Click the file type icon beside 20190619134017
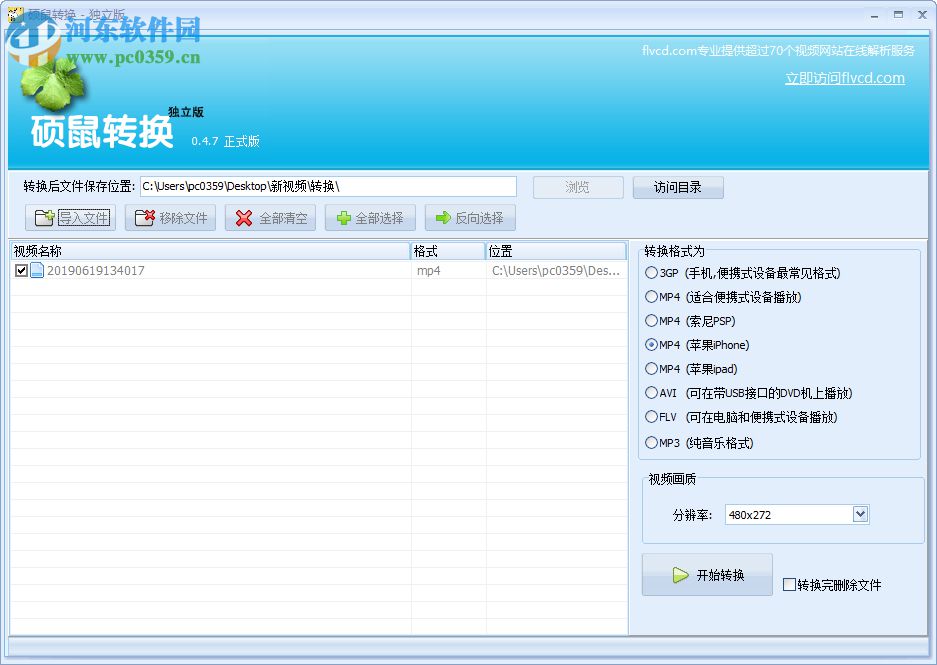Image resolution: width=937 pixels, height=665 pixels. click(38, 269)
